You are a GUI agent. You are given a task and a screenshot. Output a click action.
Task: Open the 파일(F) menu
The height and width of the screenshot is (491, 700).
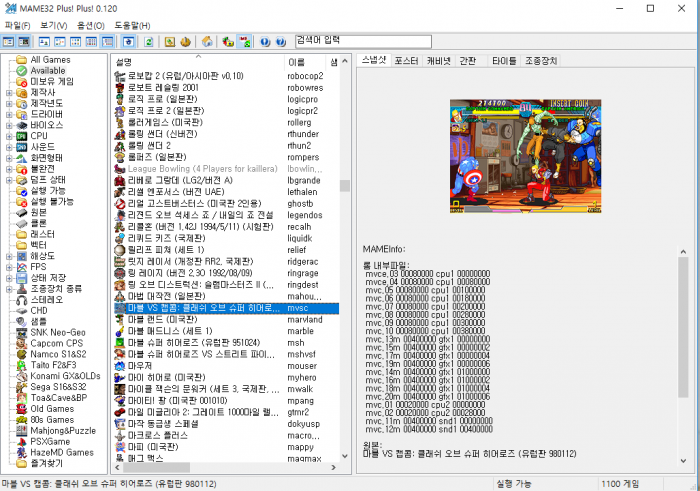point(17,25)
